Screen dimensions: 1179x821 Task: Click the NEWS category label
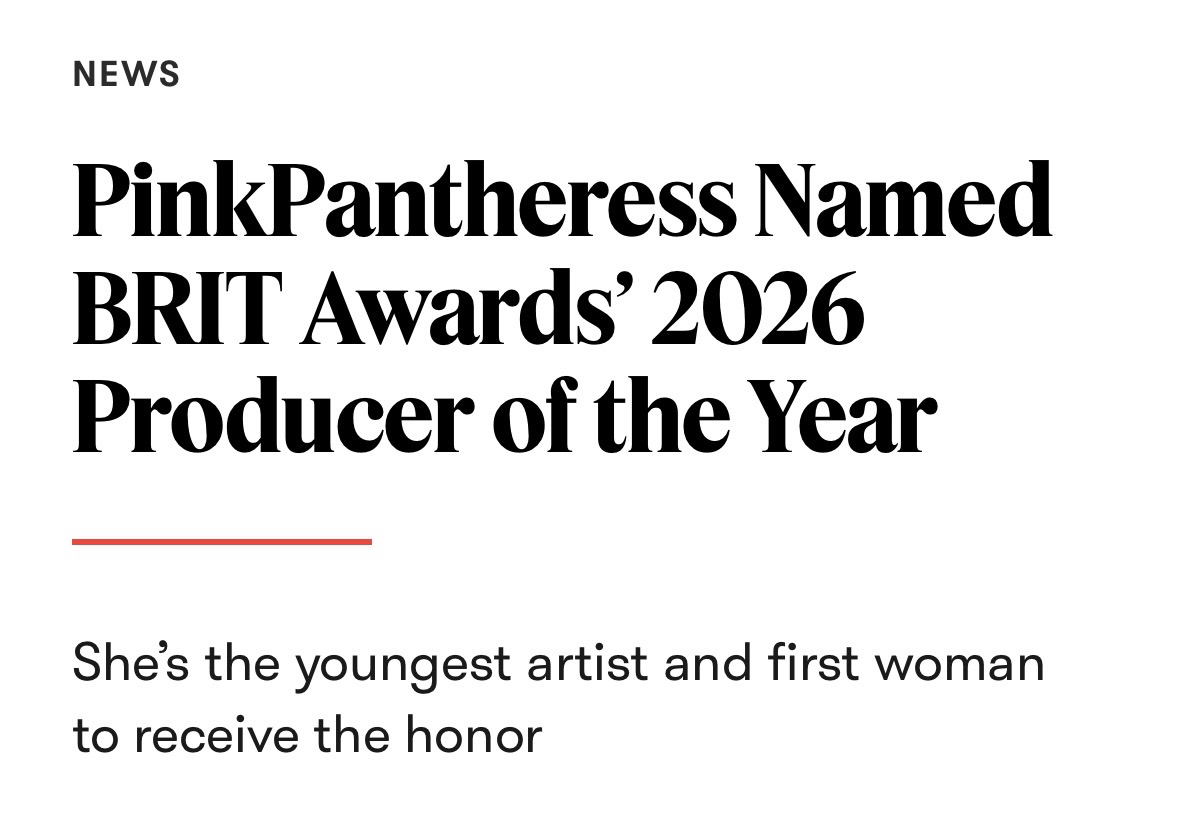point(126,74)
